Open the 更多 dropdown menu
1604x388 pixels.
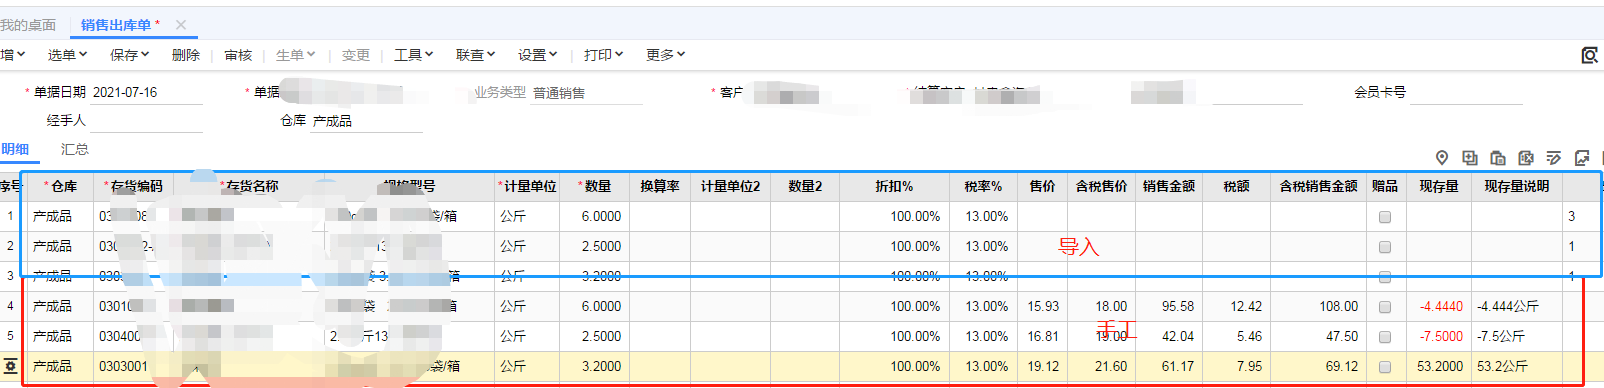tap(665, 55)
